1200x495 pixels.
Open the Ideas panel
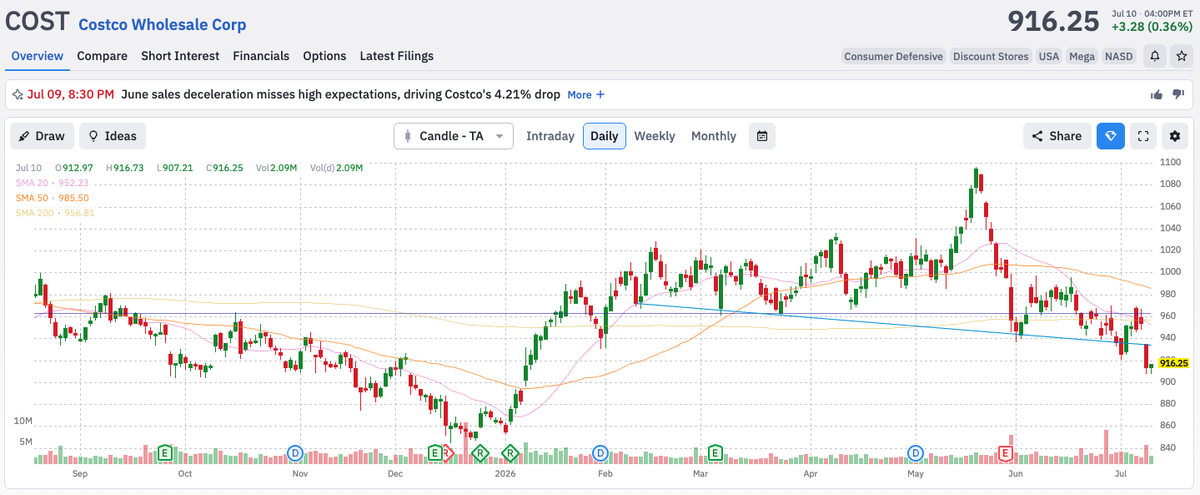tap(113, 136)
